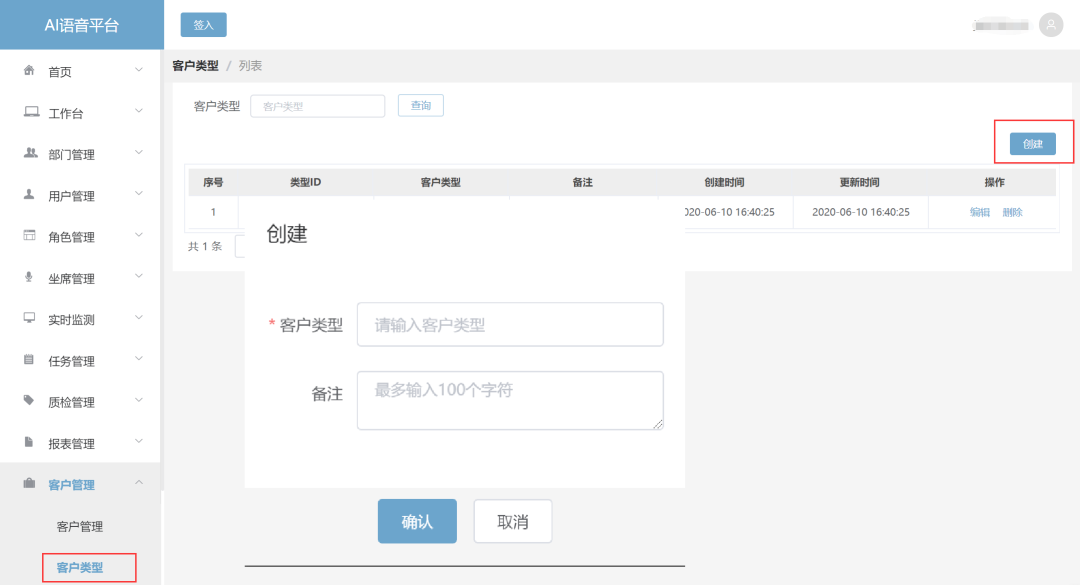Expand the 任务管理 menu chevron
The width and height of the screenshot is (1080, 585).
point(139,358)
